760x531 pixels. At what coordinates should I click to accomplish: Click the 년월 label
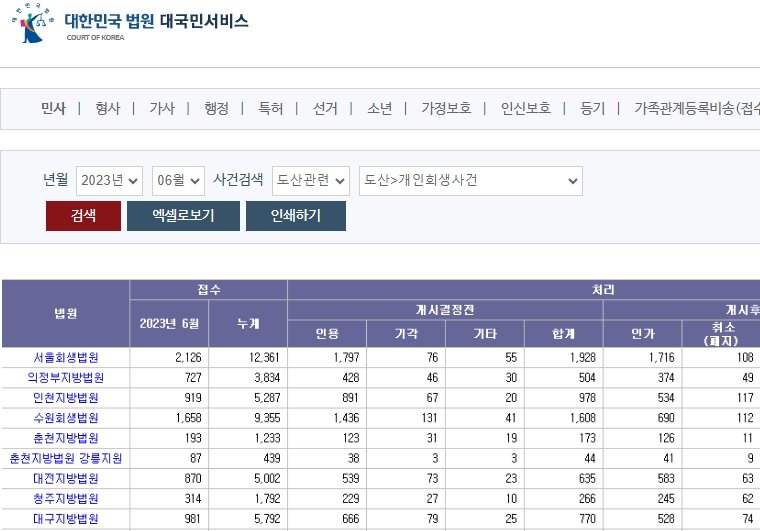pyautogui.click(x=55, y=179)
